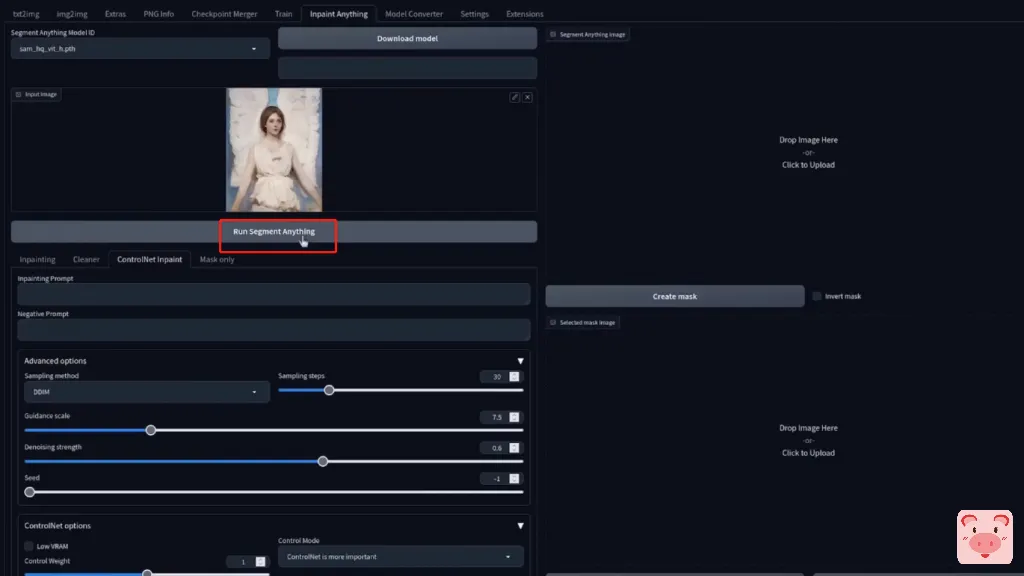The width and height of the screenshot is (1024, 576).
Task: Click the Sampling steps number stepper
Action: coord(514,377)
